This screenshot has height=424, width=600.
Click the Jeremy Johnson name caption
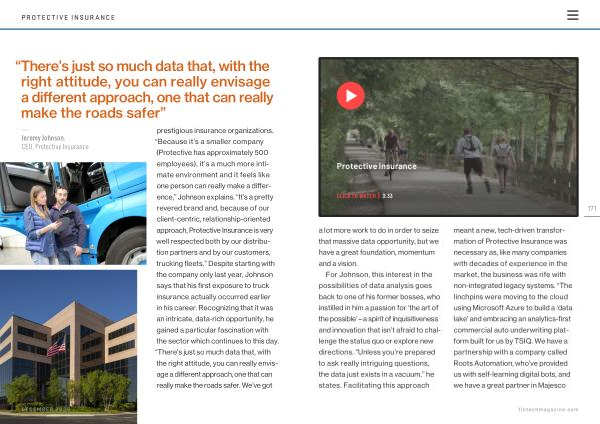click(x=43, y=138)
